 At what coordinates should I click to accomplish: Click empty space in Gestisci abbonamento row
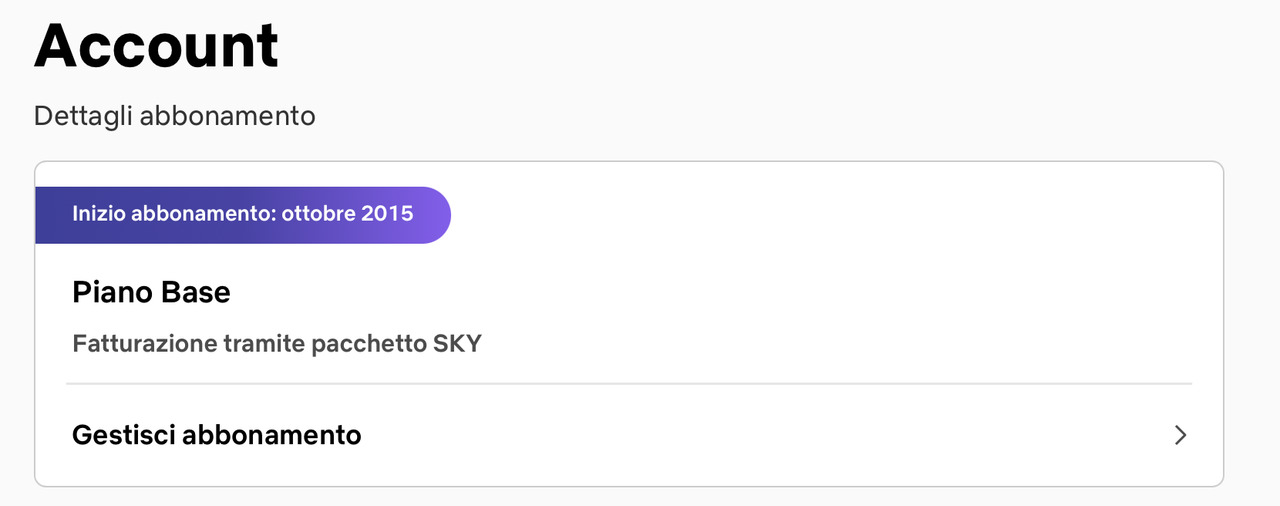click(760, 435)
